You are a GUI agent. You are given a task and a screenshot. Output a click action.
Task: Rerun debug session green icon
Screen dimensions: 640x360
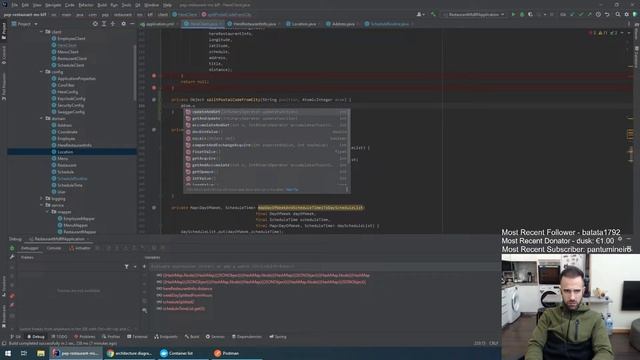click(x=12, y=248)
